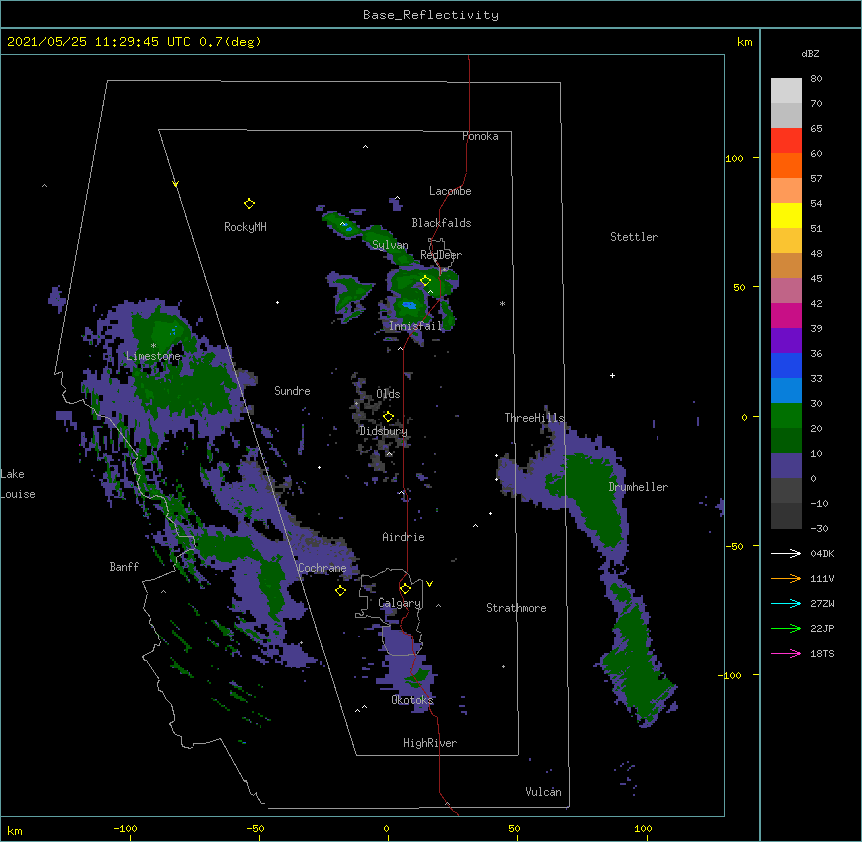Click the Drumheller label
This screenshot has width=862, height=842.
[x=638, y=487]
